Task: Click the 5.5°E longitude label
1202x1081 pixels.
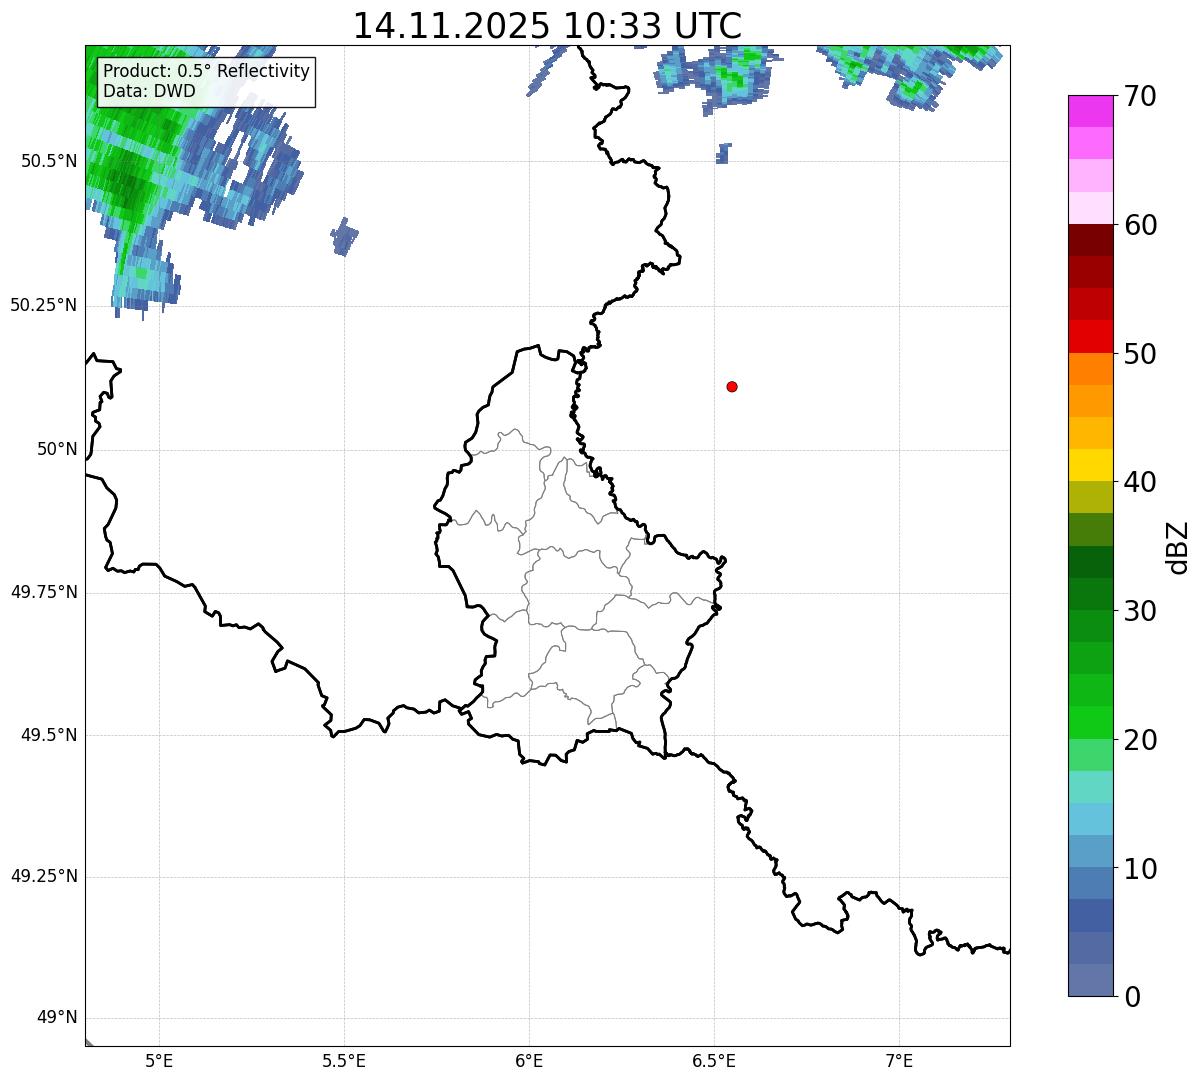Action: coord(344,1060)
